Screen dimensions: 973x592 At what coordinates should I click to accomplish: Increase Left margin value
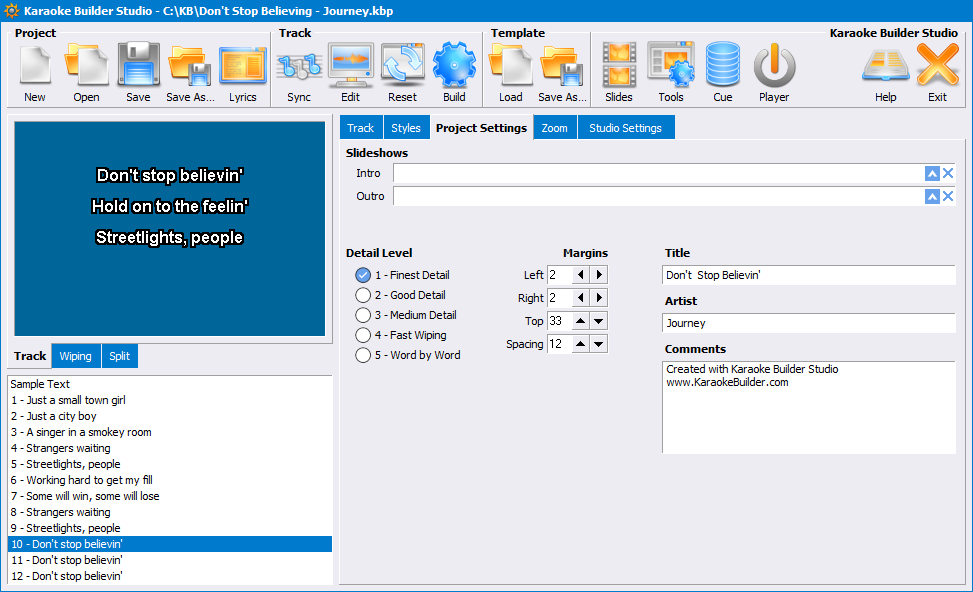599,275
